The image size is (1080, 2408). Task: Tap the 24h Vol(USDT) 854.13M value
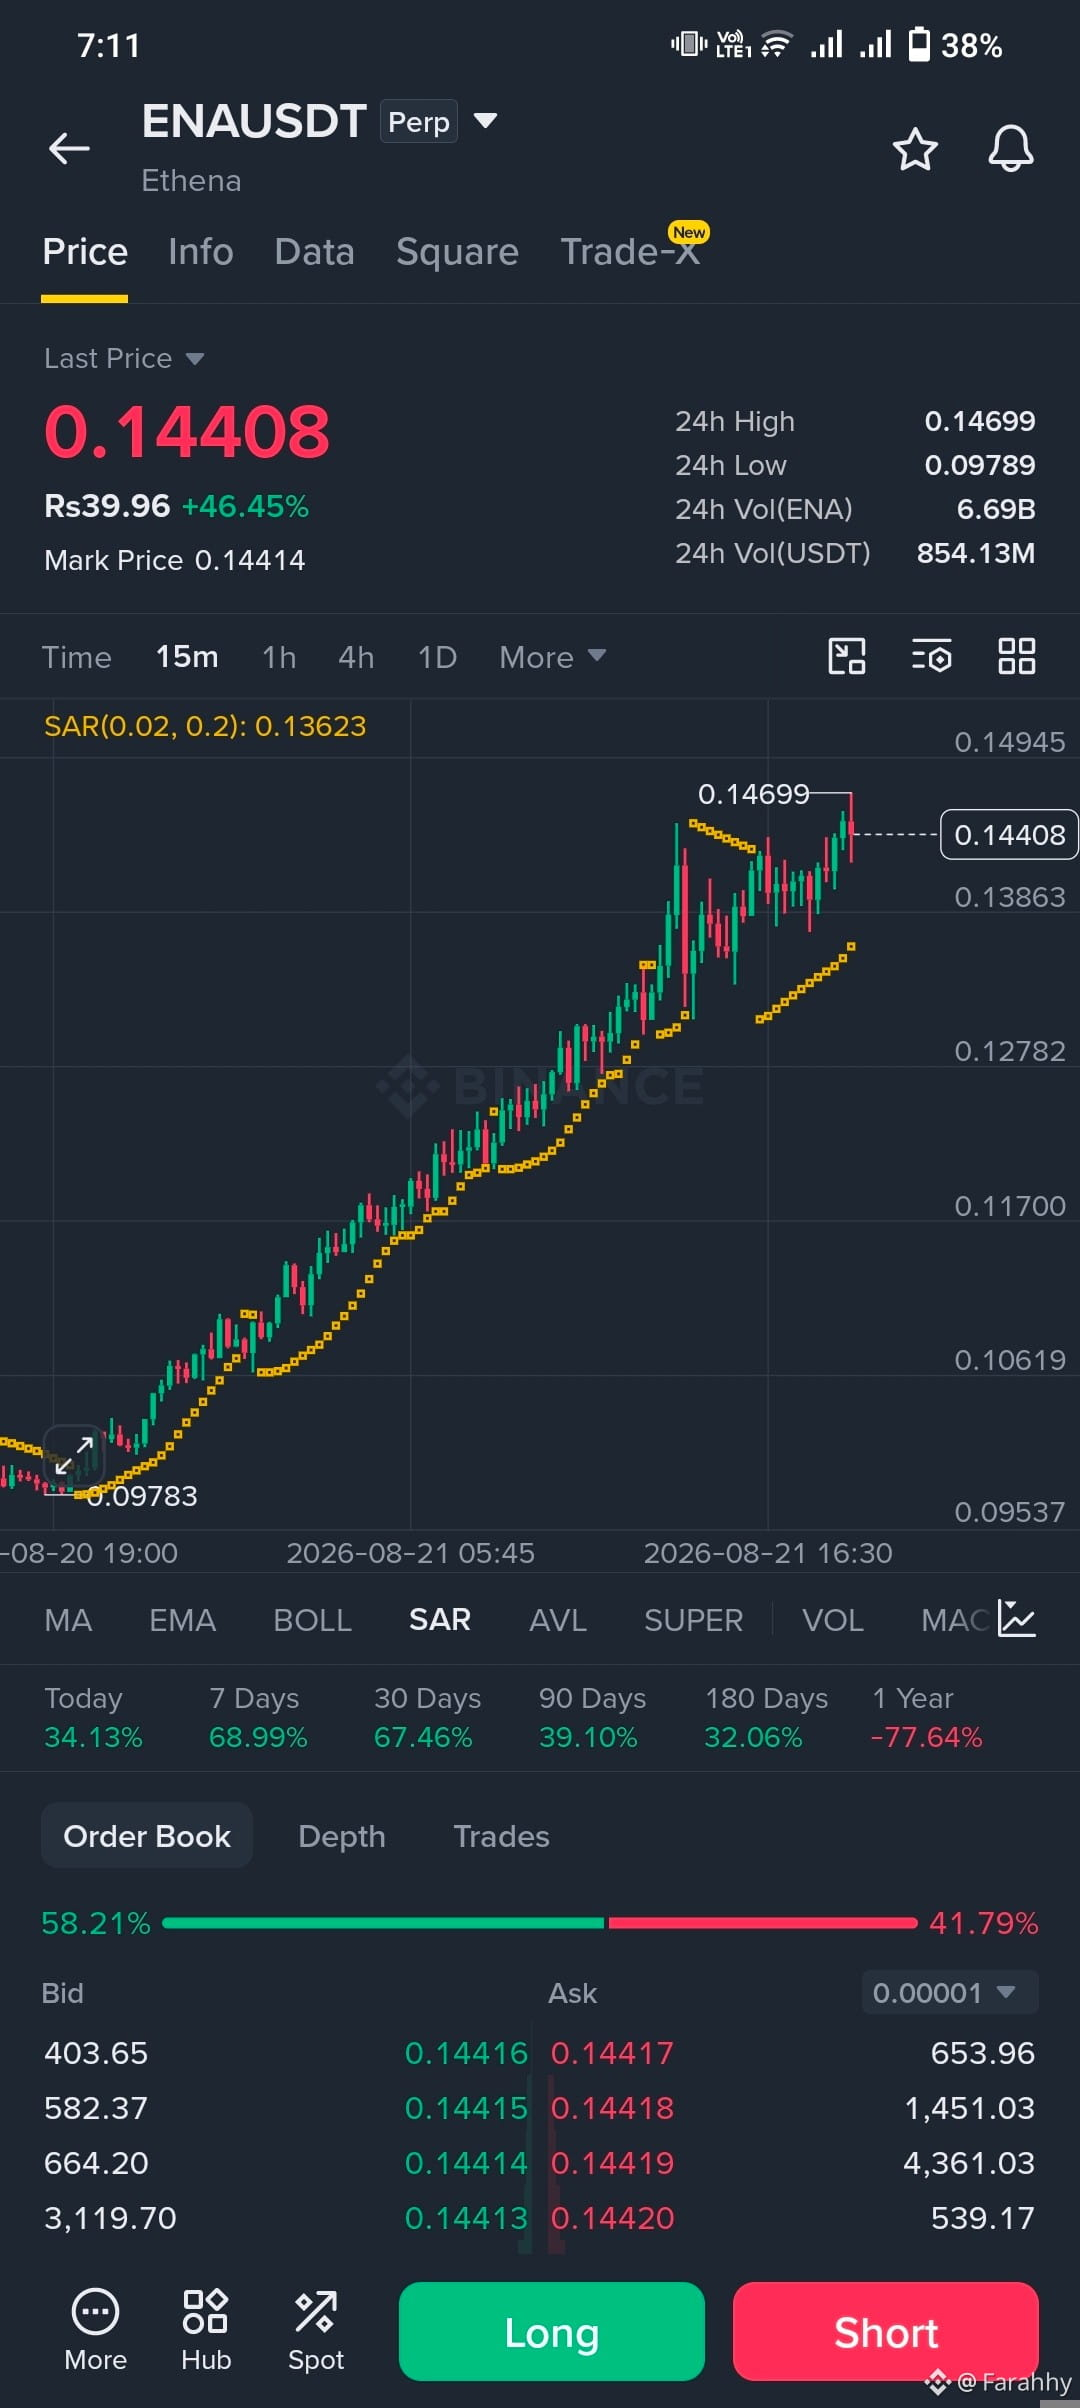pyautogui.click(x=976, y=553)
